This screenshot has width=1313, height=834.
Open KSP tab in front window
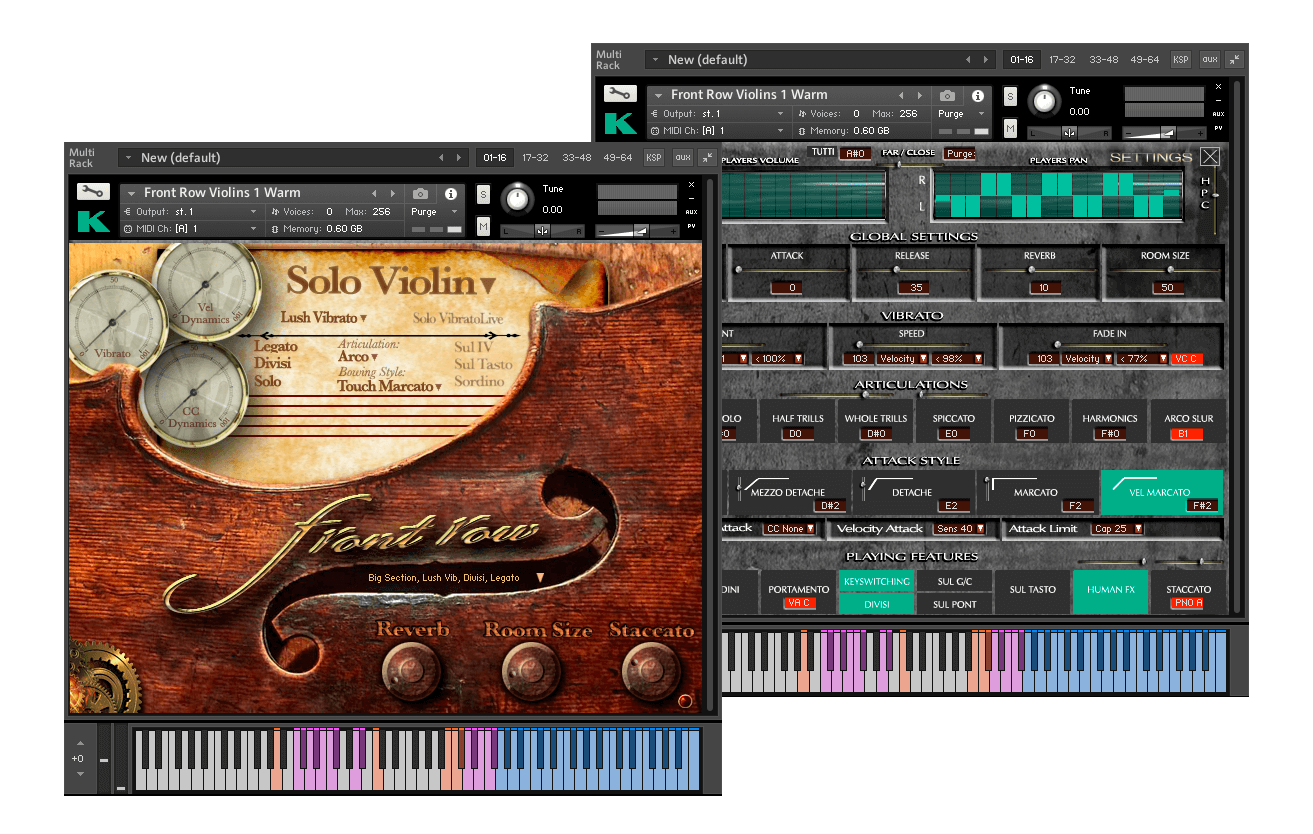tap(654, 158)
